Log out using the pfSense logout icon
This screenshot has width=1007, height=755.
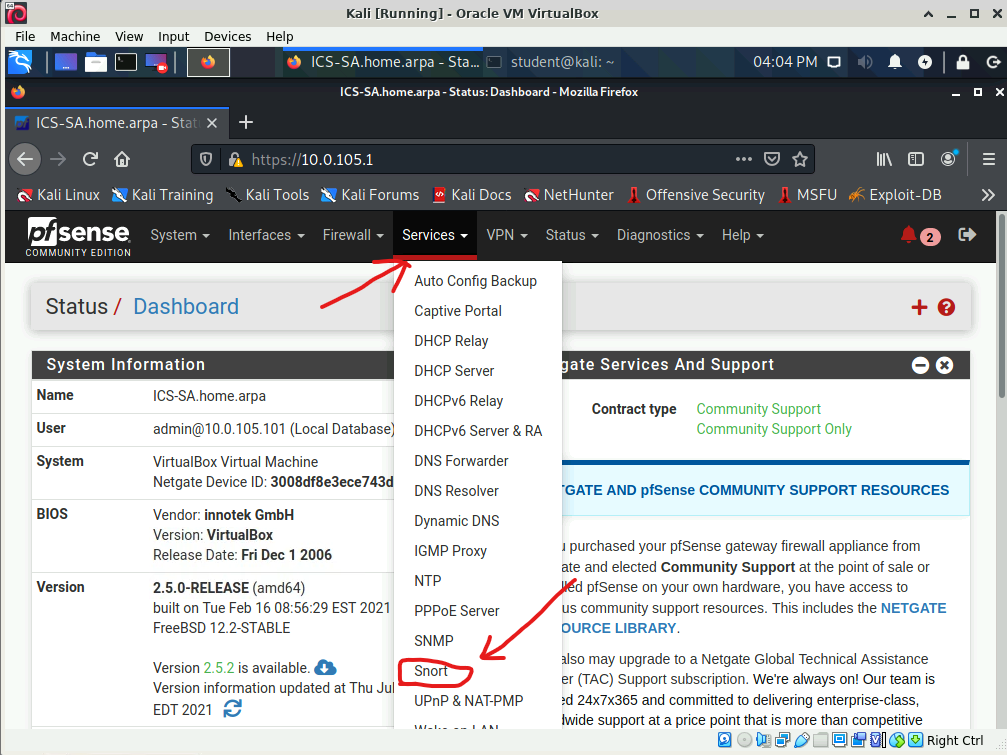967,235
